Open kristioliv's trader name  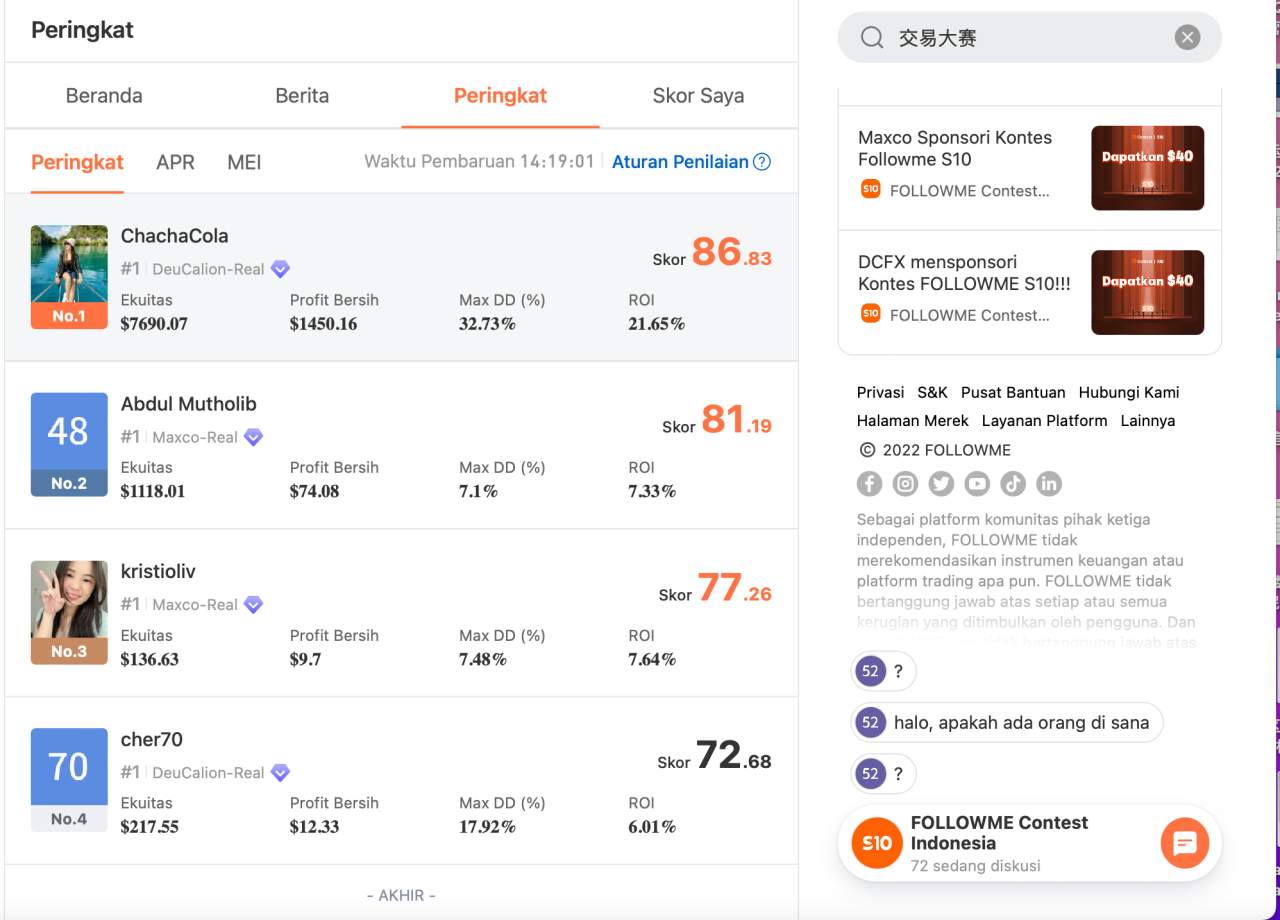pyautogui.click(x=158, y=572)
